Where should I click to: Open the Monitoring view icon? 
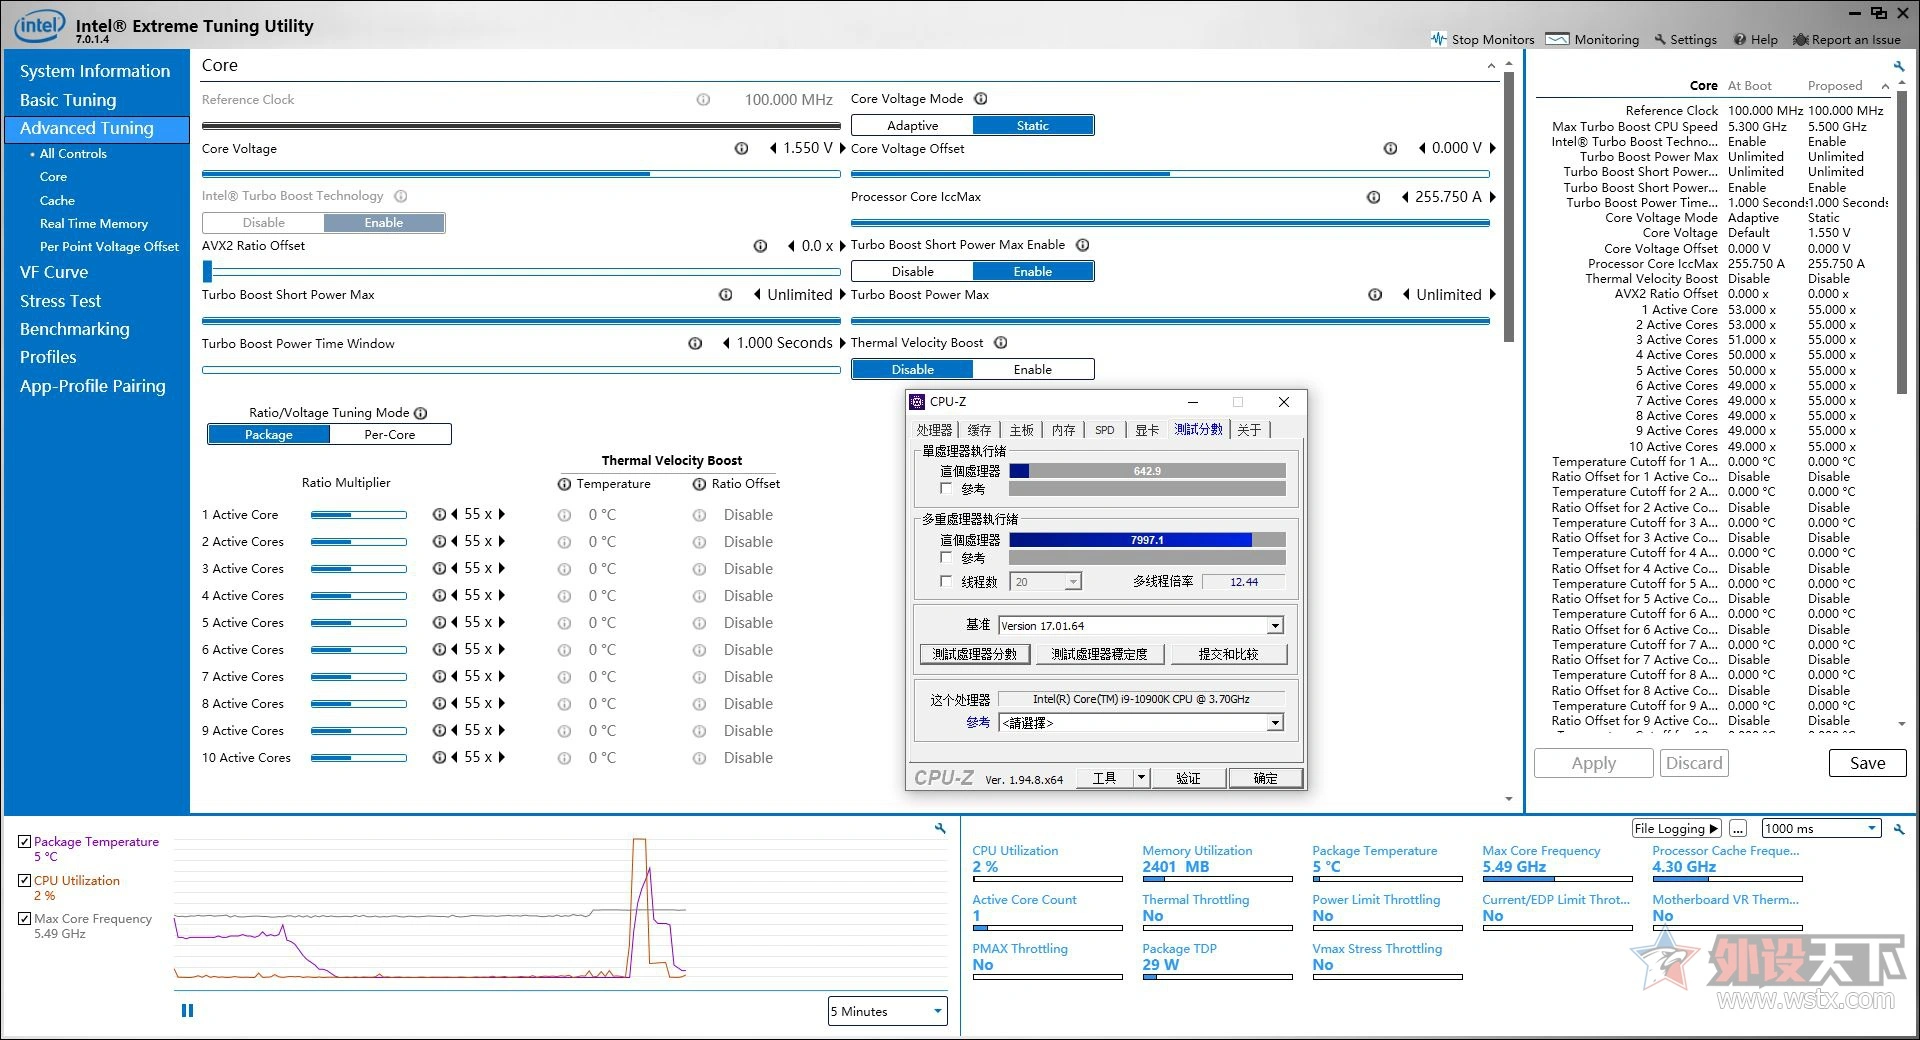pyautogui.click(x=1557, y=39)
